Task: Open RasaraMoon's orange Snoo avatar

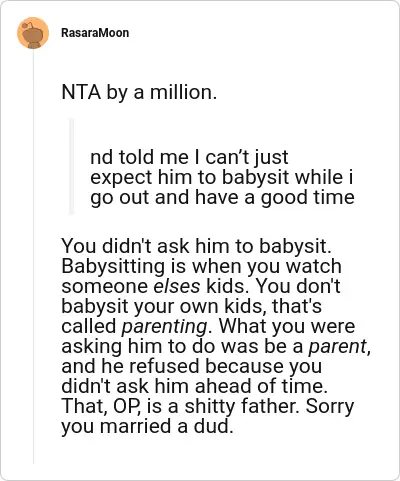Action: pyautogui.click(x=33, y=33)
